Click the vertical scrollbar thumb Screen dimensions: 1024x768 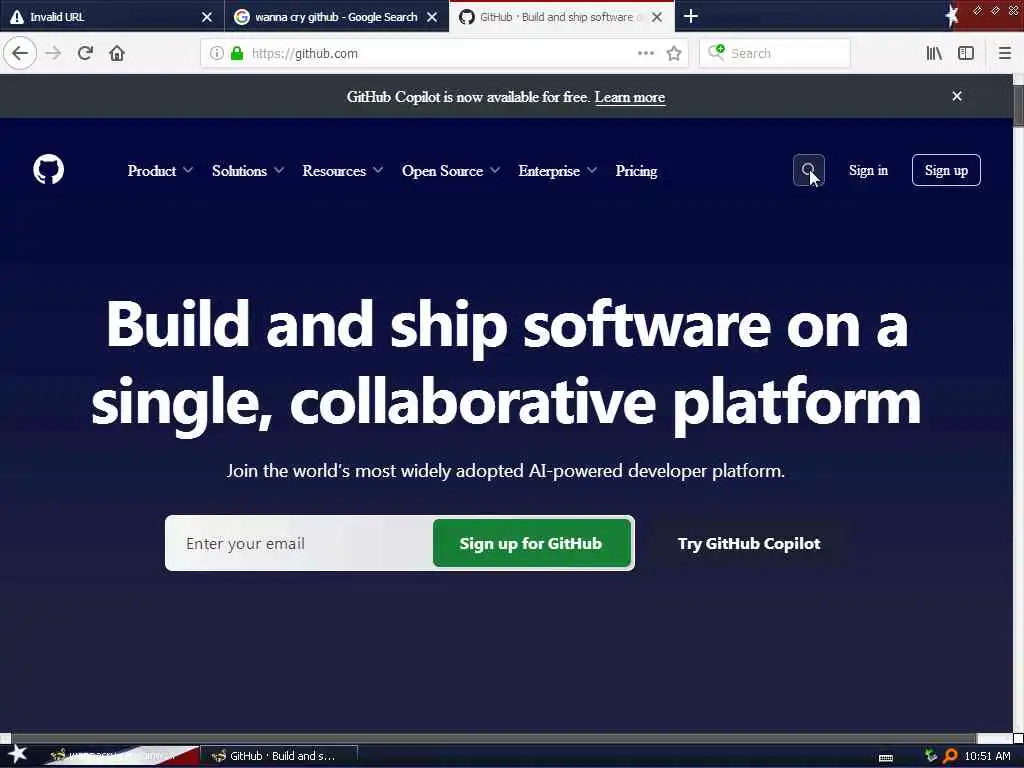tap(1017, 104)
